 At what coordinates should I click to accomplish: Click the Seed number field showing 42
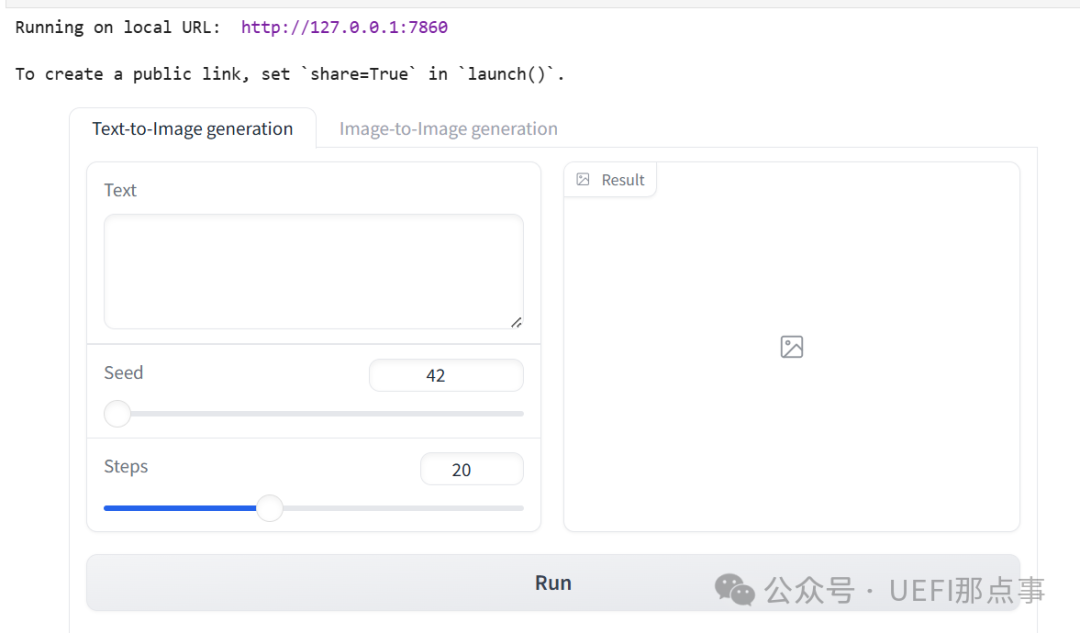click(x=446, y=376)
